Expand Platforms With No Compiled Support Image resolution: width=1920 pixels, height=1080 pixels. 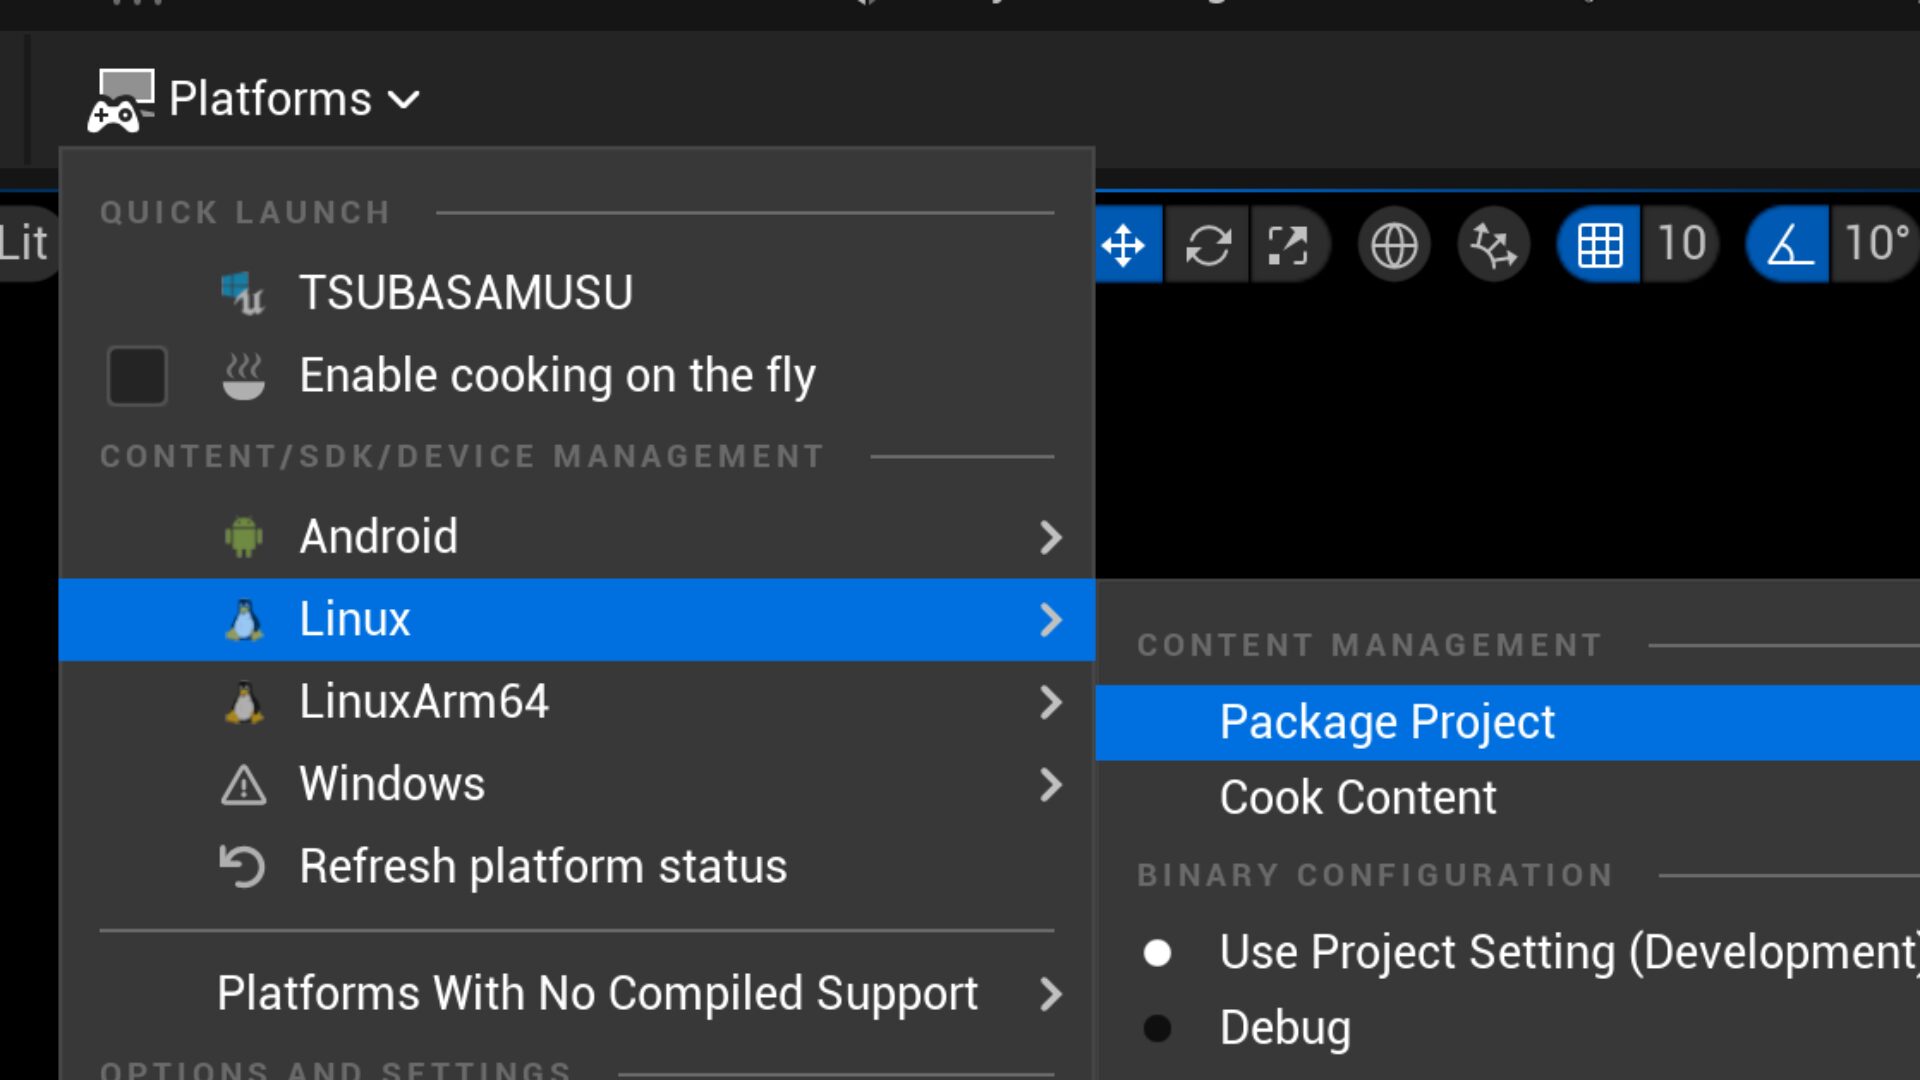click(598, 994)
